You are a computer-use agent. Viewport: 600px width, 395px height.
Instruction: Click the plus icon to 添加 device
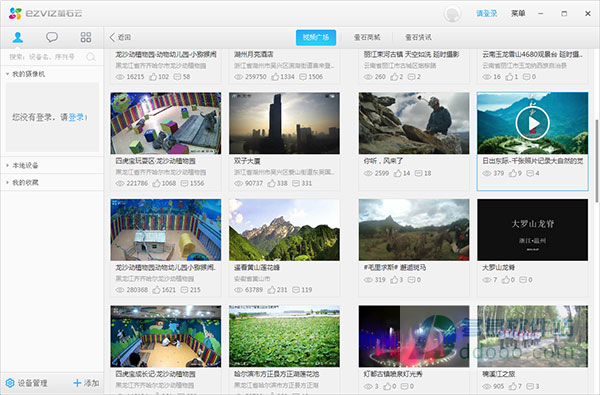click(77, 383)
